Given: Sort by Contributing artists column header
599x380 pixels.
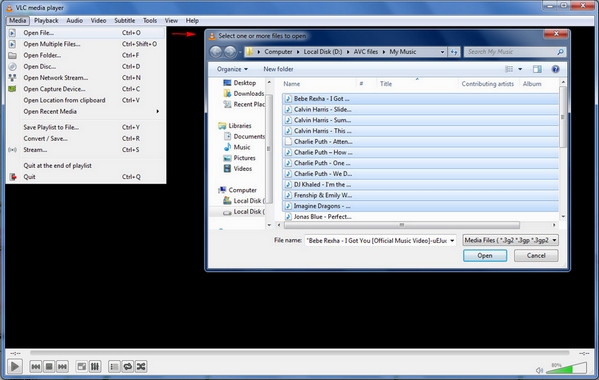Looking at the screenshot, I should (487, 84).
